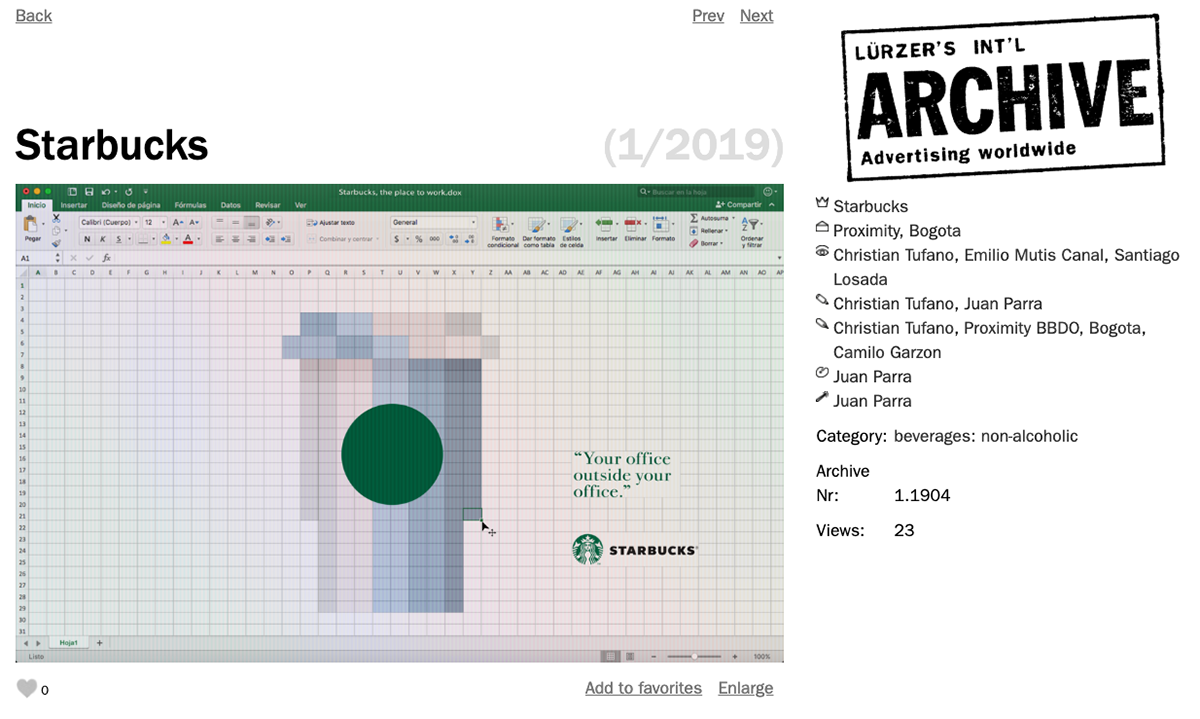Viewport: 1200px width, 719px height.
Task: Click the smiley feedback icon
Action: point(768,192)
